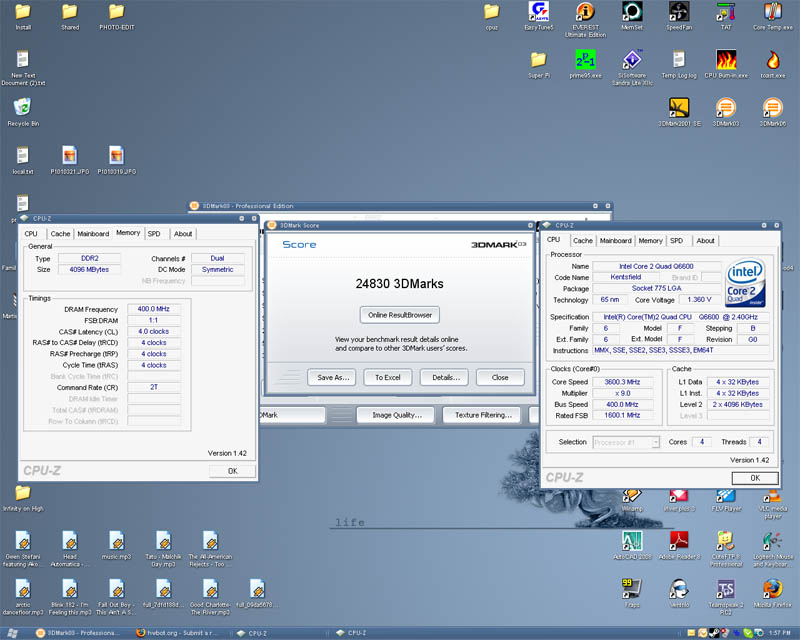This screenshot has width=800, height=640.
Task: Open the Temp Log.log file
Action: point(679,64)
